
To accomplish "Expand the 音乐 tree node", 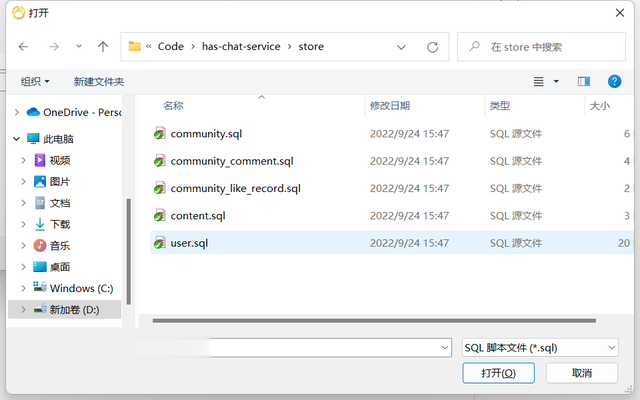I will coord(23,246).
